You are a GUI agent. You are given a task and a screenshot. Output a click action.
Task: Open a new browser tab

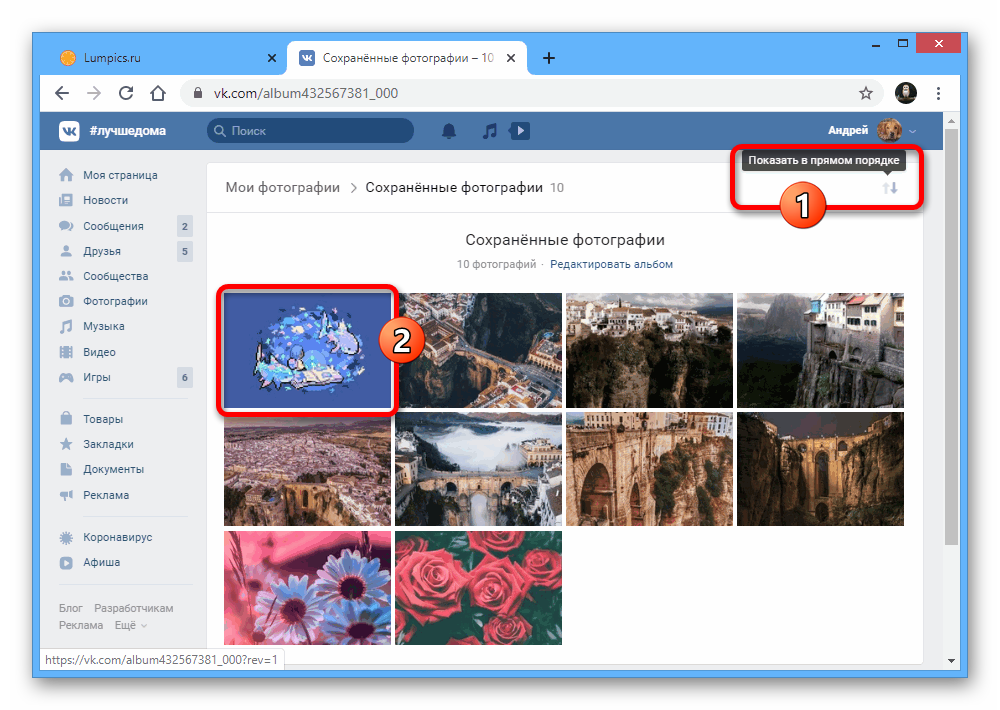[x=549, y=58]
